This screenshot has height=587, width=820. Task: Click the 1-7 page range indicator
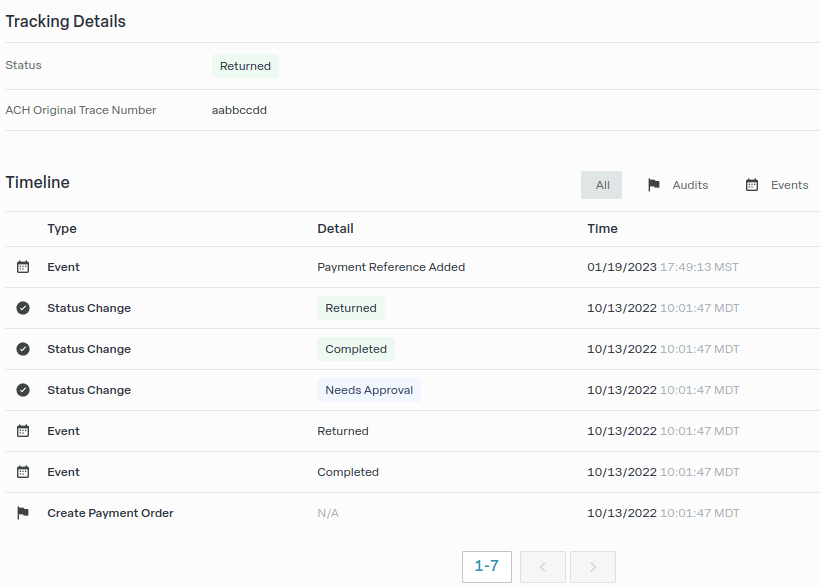coord(487,567)
